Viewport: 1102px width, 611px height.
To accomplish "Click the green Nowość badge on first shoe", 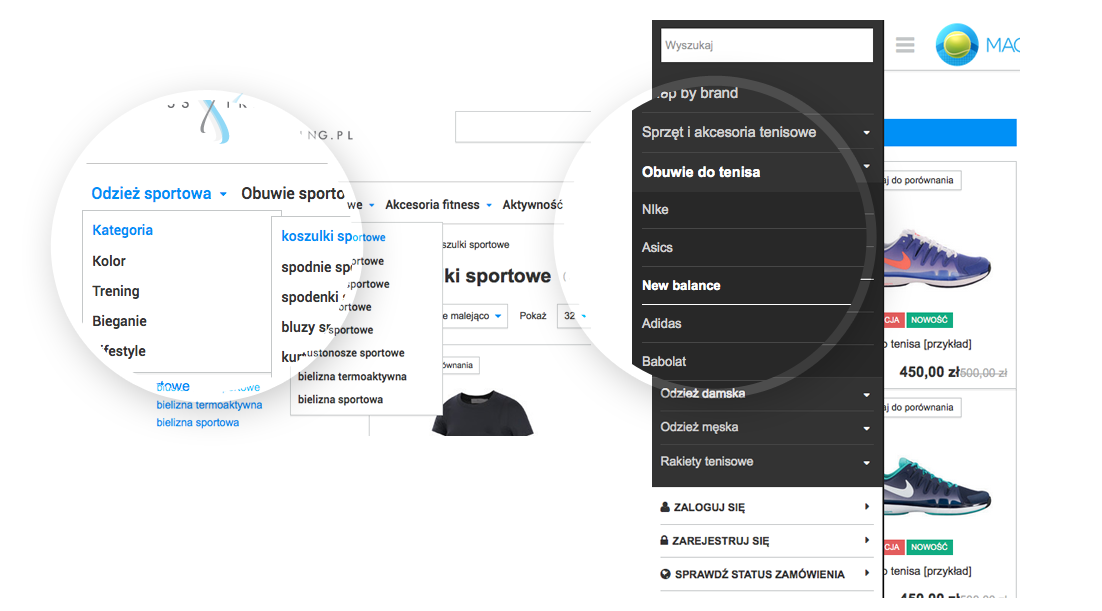I will coord(929,320).
